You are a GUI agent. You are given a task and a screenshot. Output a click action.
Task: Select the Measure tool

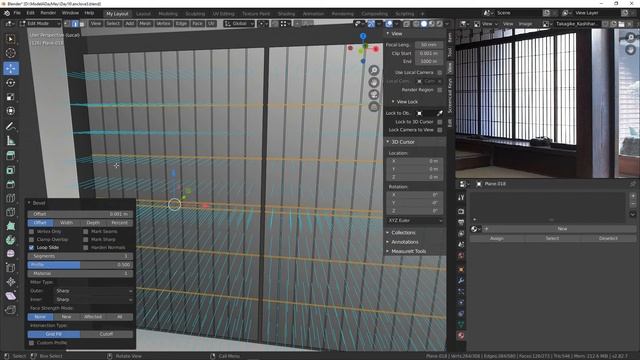point(11,141)
